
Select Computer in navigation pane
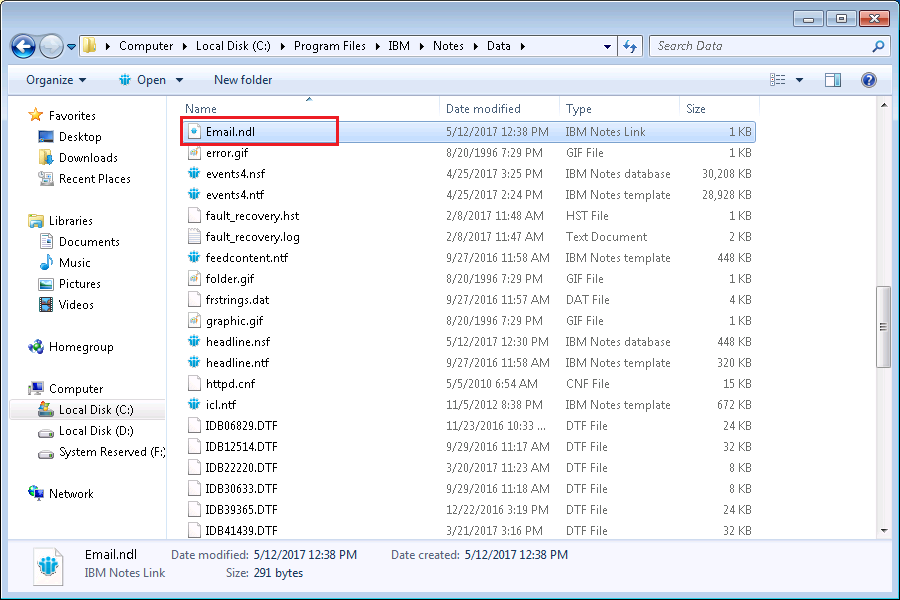coord(76,389)
